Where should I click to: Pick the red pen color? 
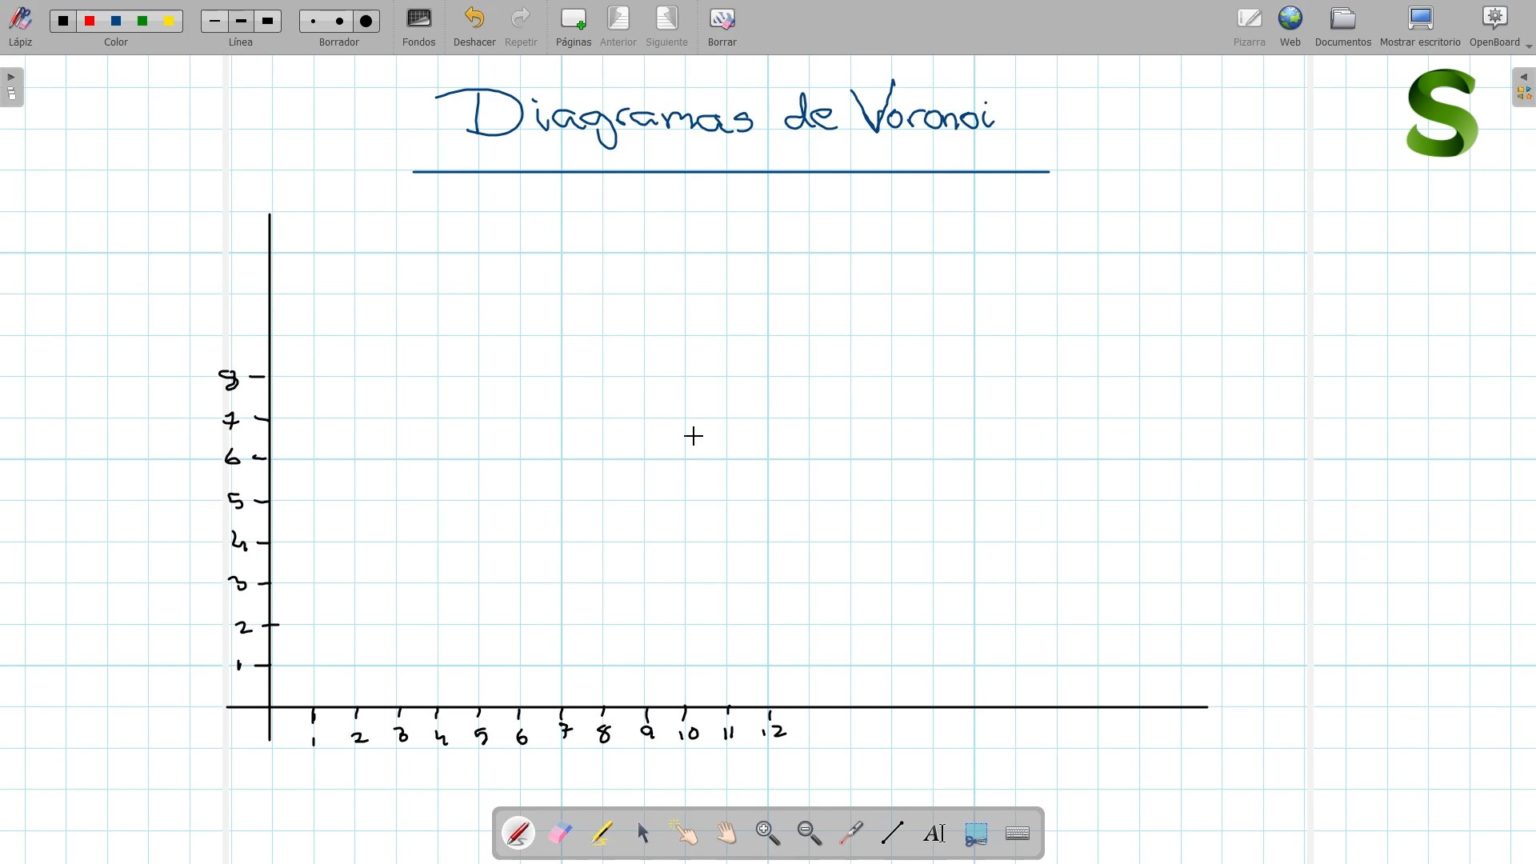89,19
